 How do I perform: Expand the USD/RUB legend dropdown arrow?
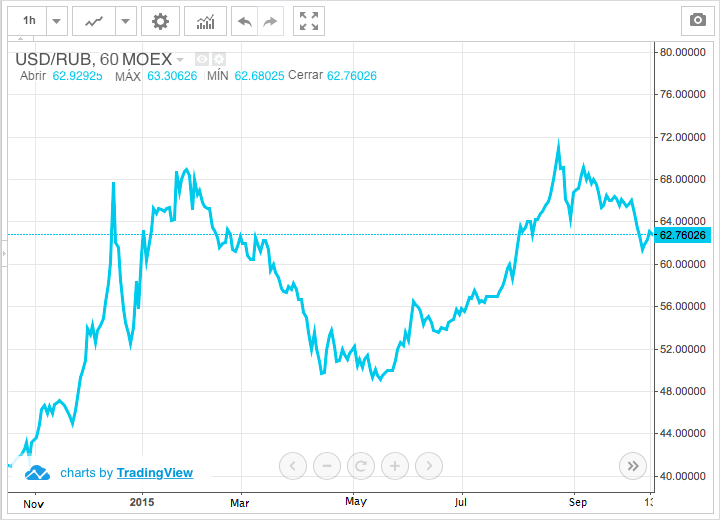181,60
